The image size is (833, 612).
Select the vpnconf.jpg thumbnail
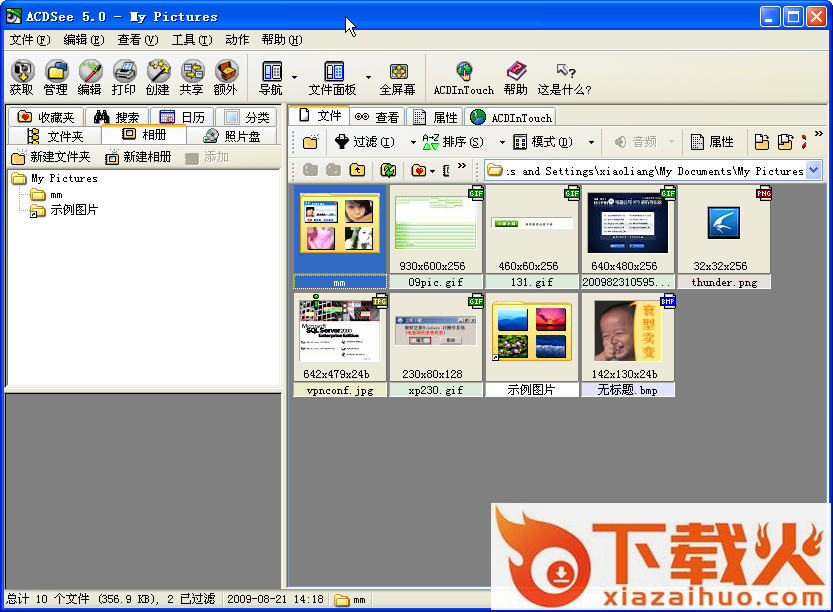click(x=339, y=337)
